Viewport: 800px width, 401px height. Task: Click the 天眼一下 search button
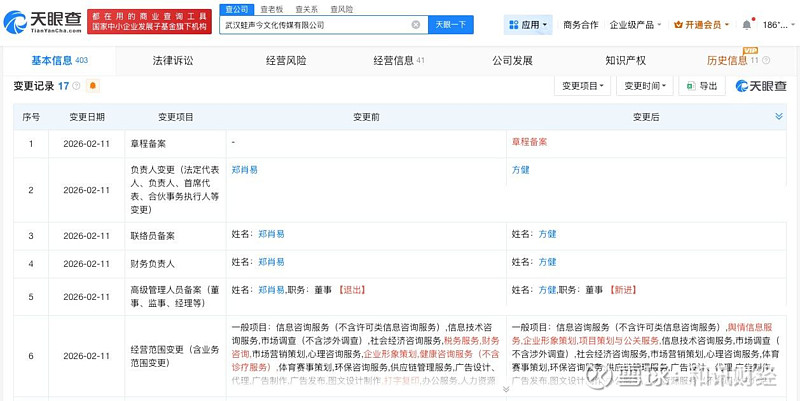(451, 24)
